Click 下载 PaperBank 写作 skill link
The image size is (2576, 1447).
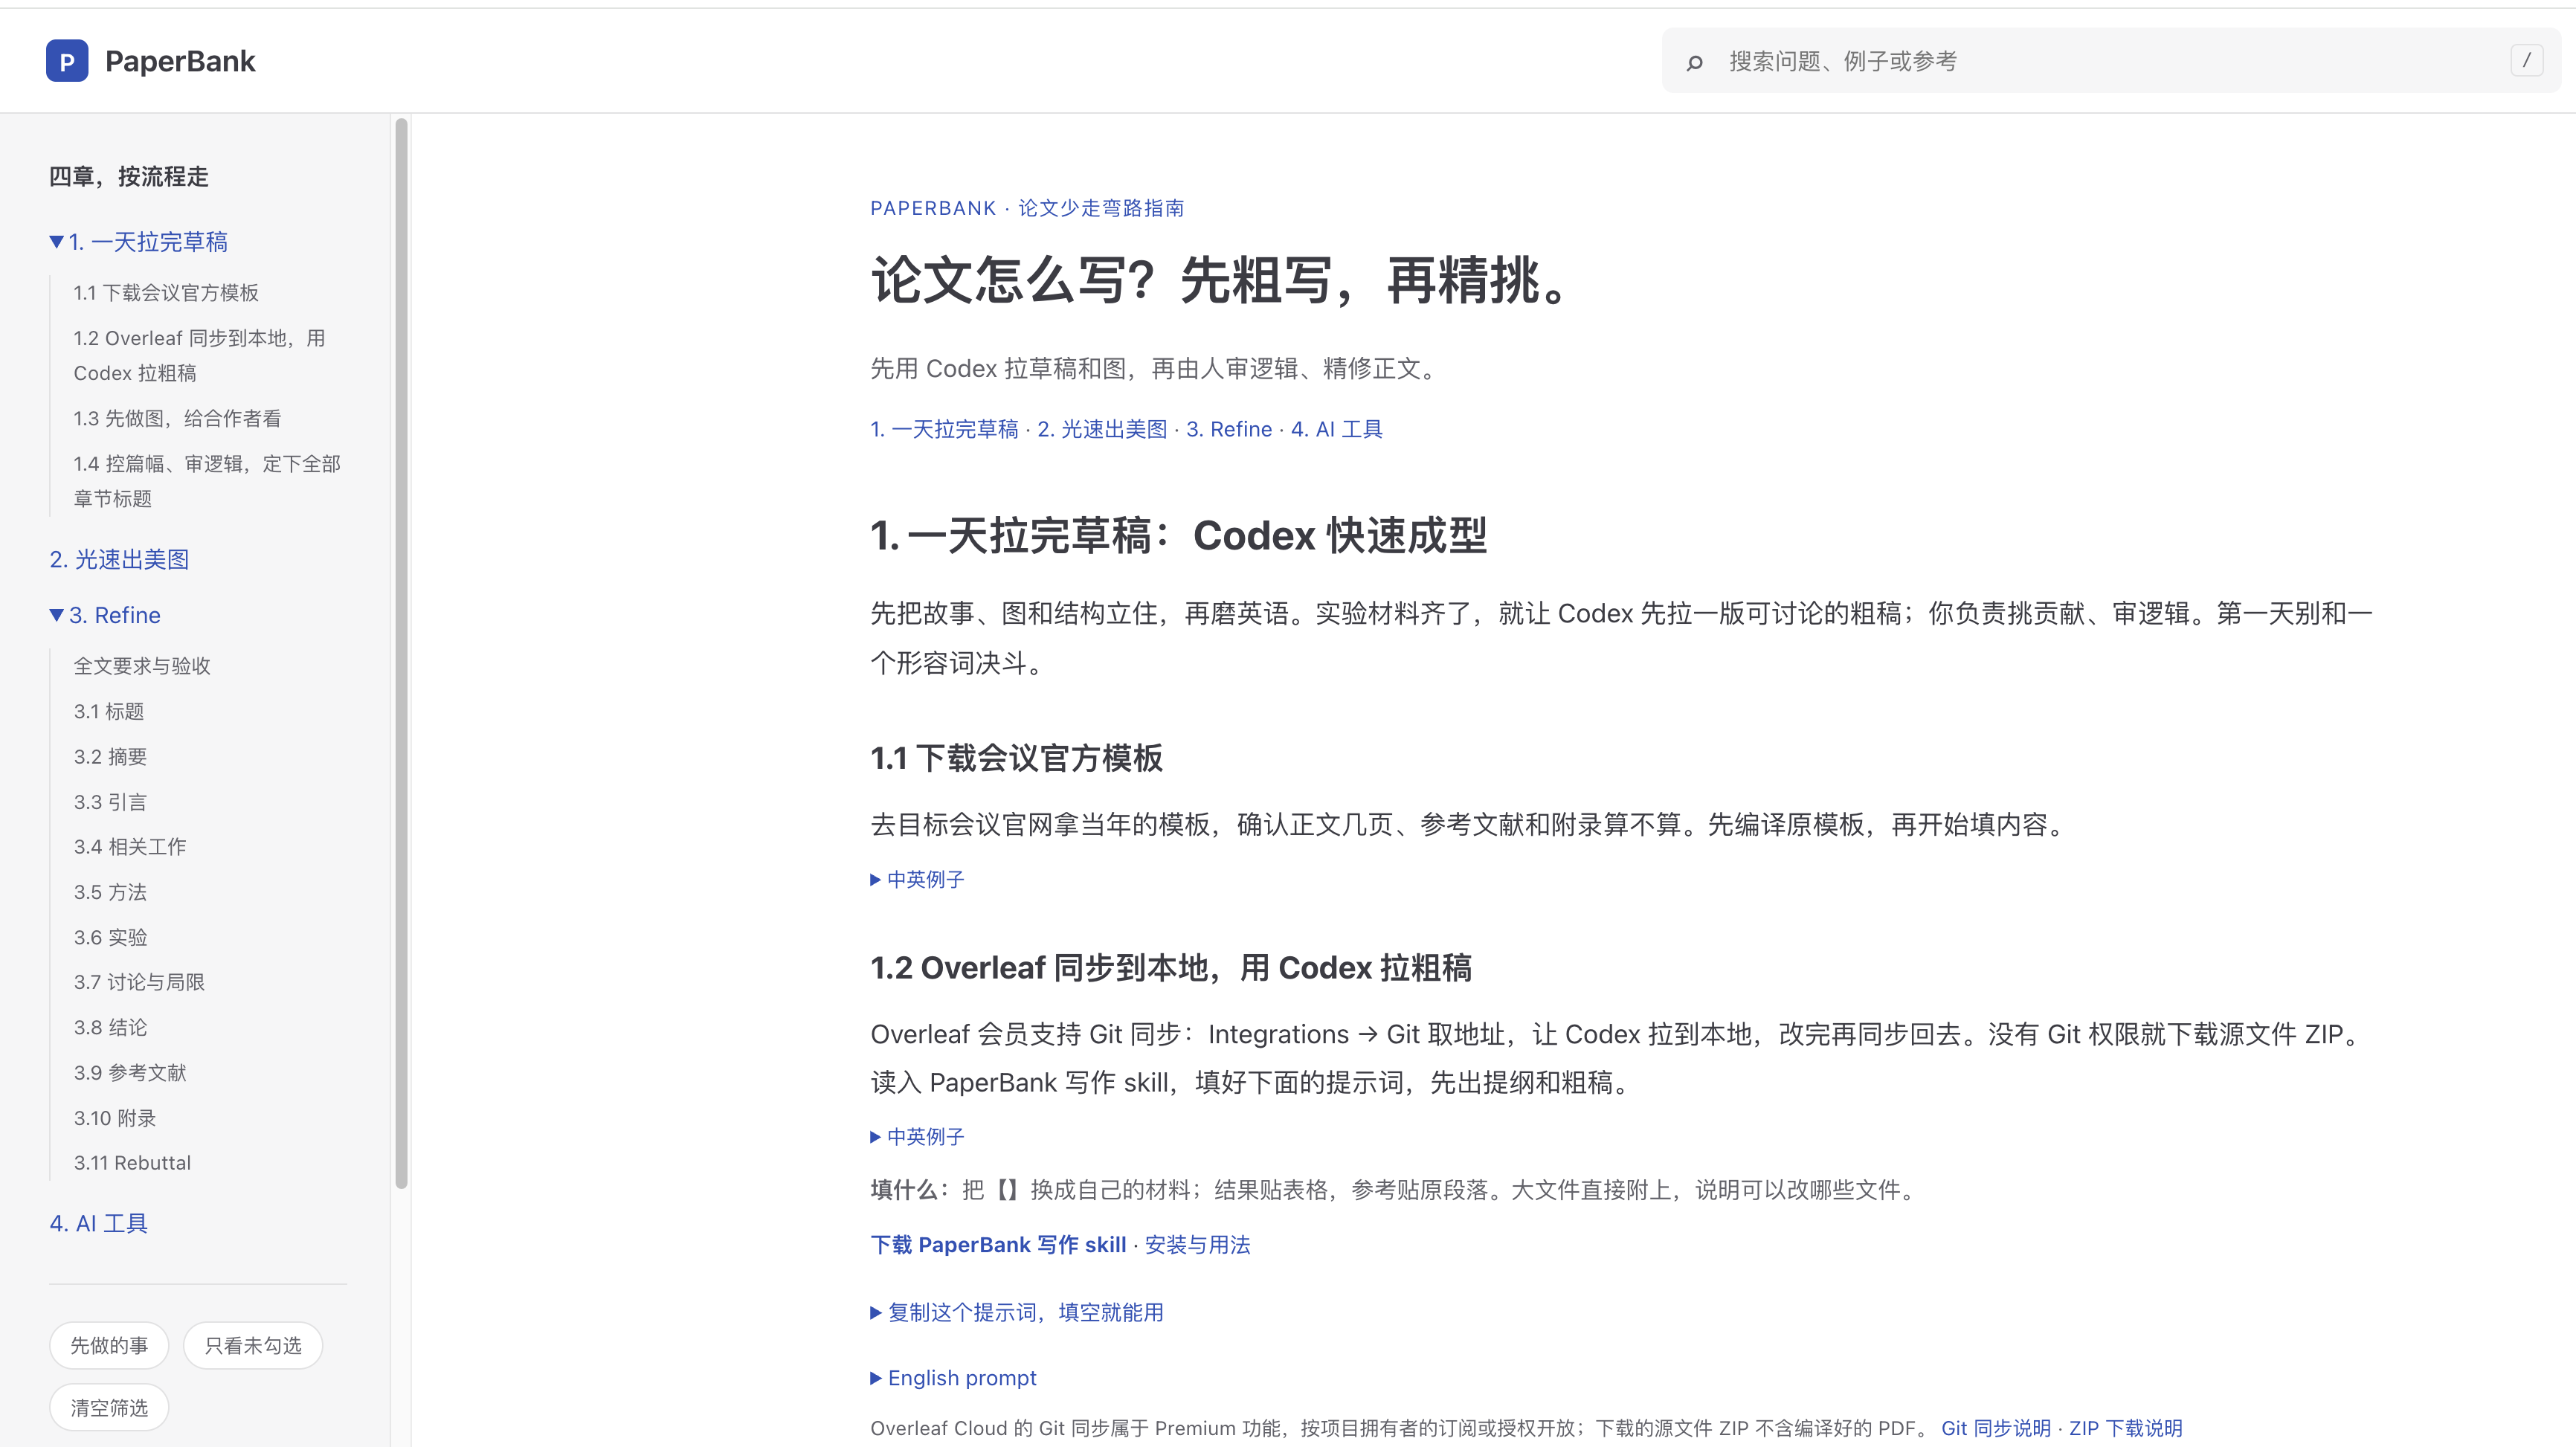998,1245
